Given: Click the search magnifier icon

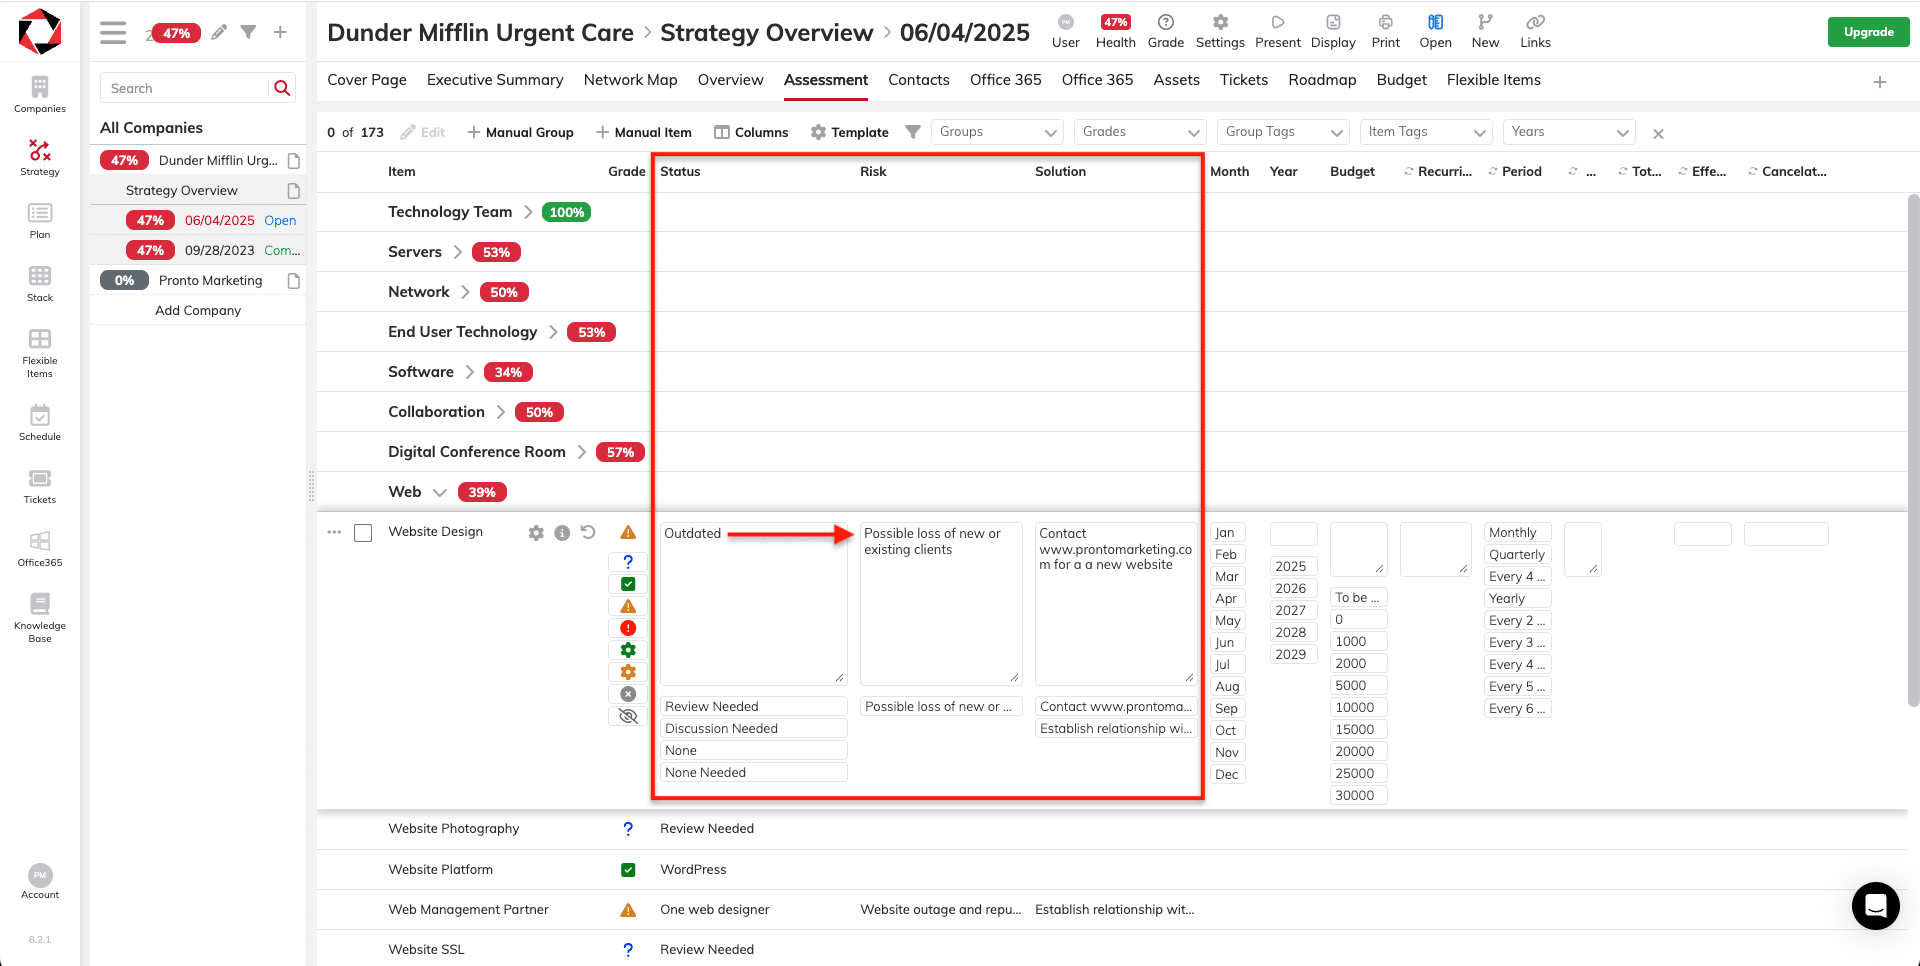Looking at the screenshot, I should (282, 88).
